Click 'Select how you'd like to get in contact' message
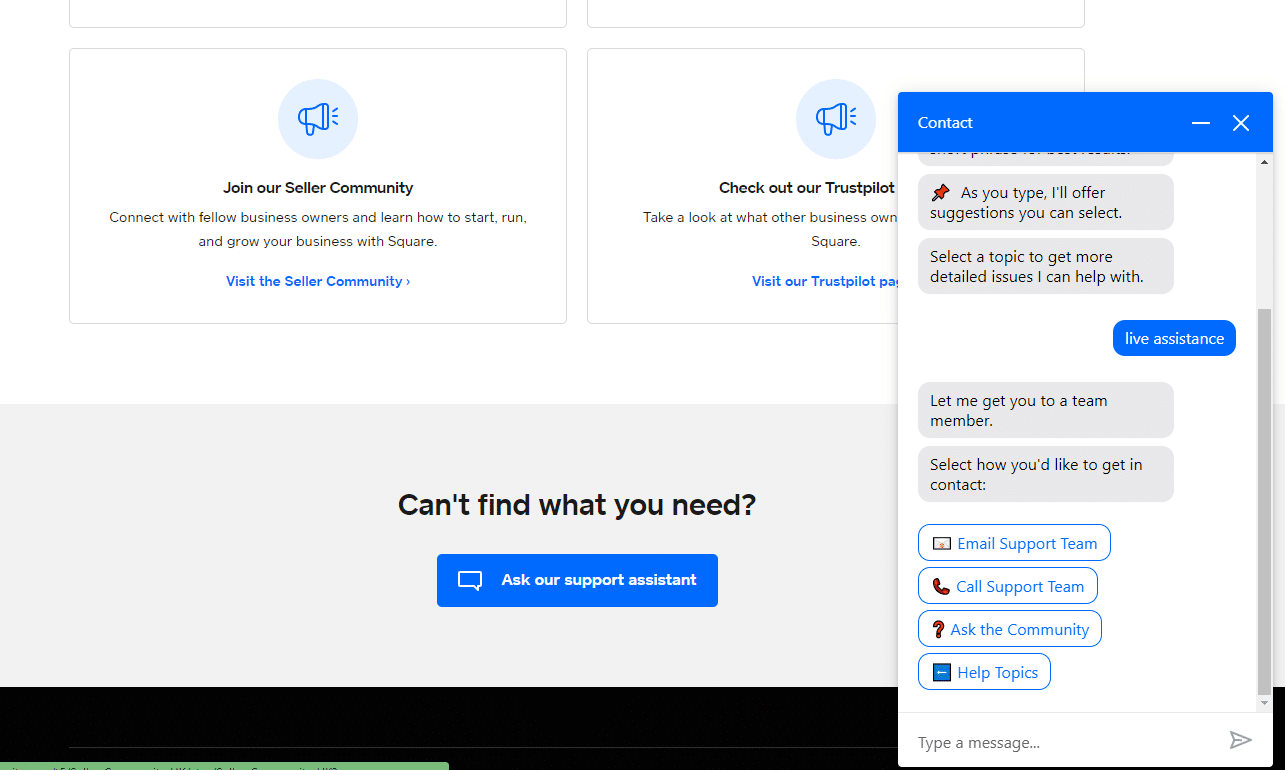1285x770 pixels. pos(1046,474)
